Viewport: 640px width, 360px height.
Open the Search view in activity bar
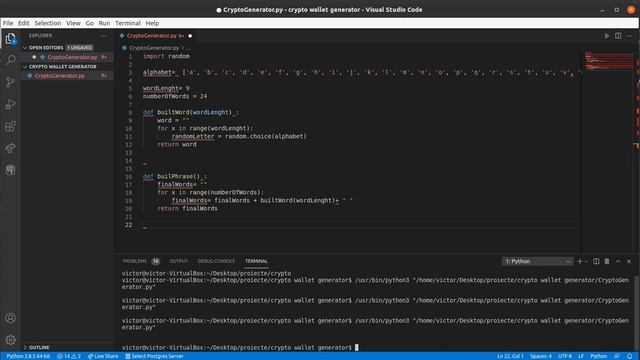click(11, 60)
